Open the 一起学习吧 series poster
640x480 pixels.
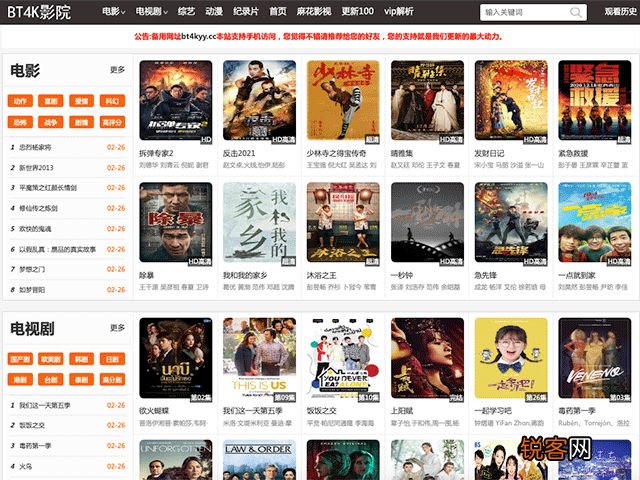click(511, 360)
